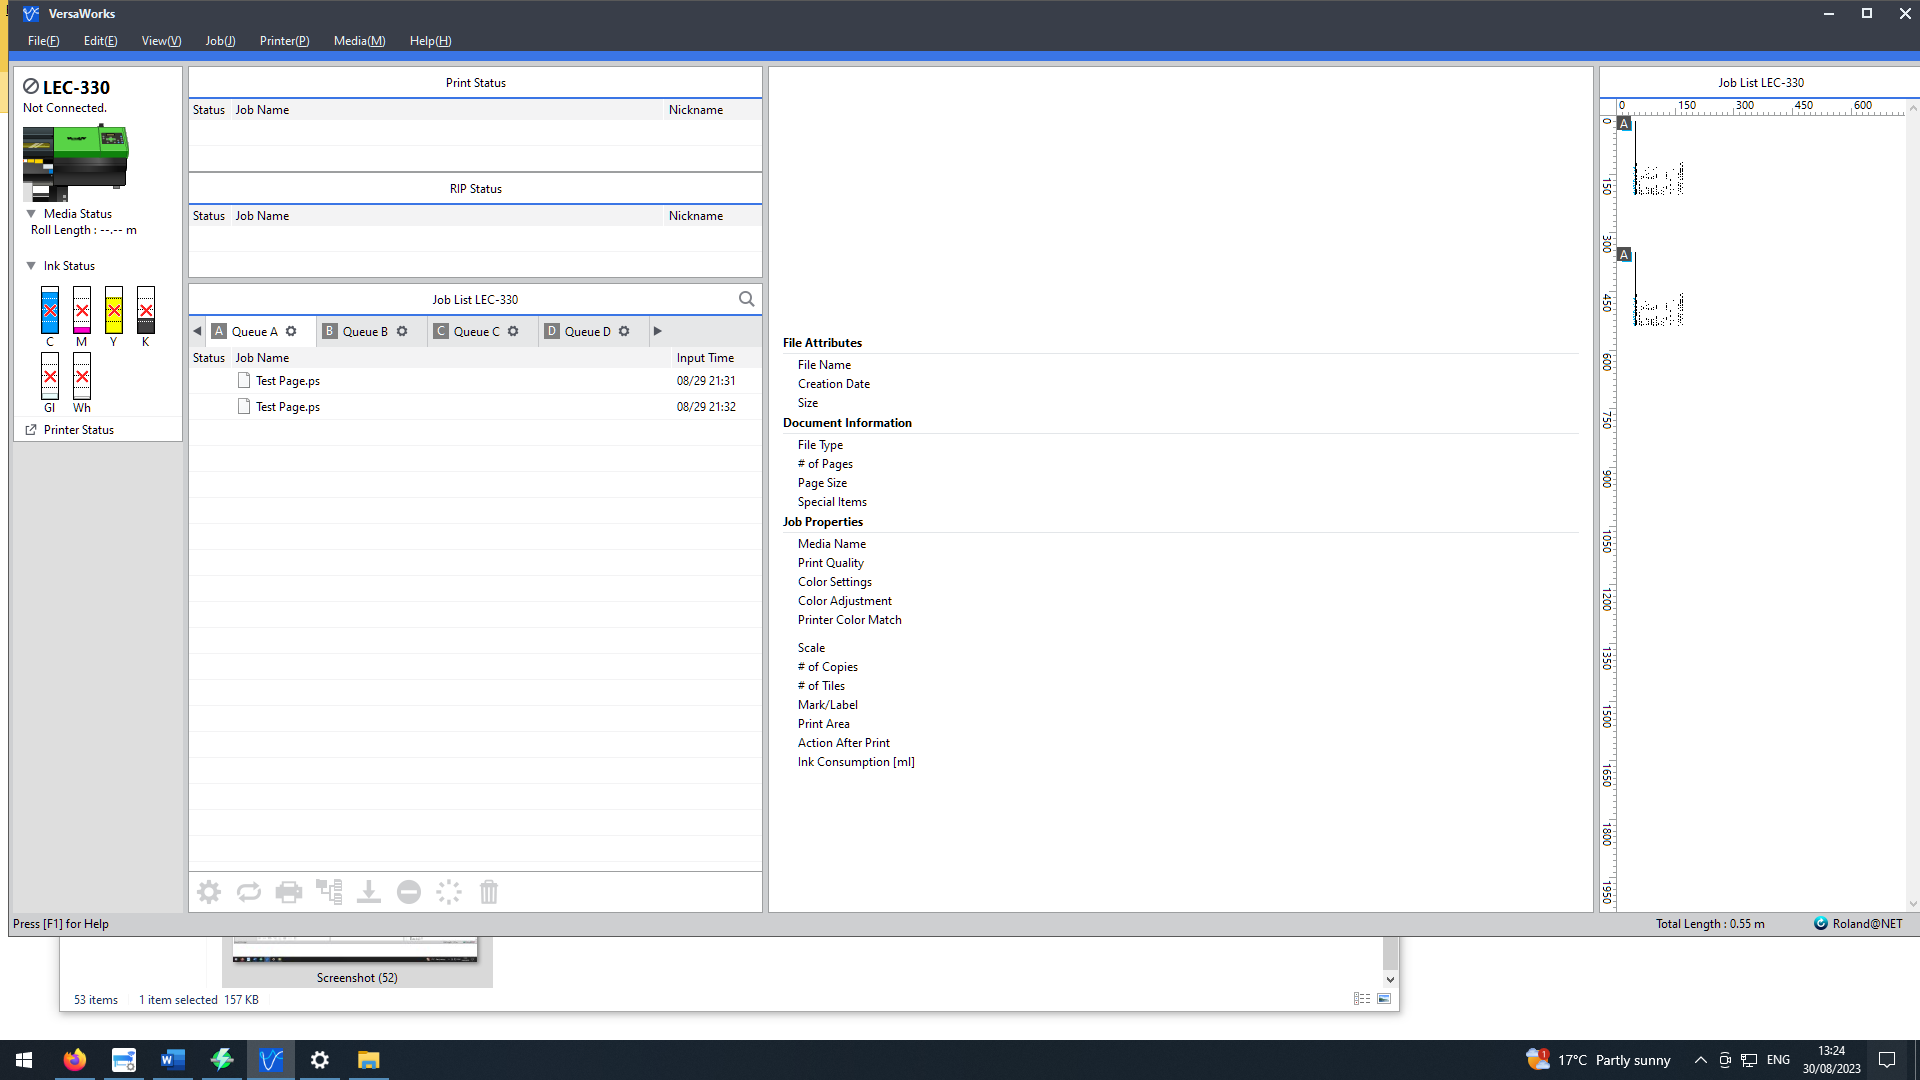Open the File menu
Image resolution: width=1920 pixels, height=1080 pixels.
pyautogui.click(x=43, y=41)
